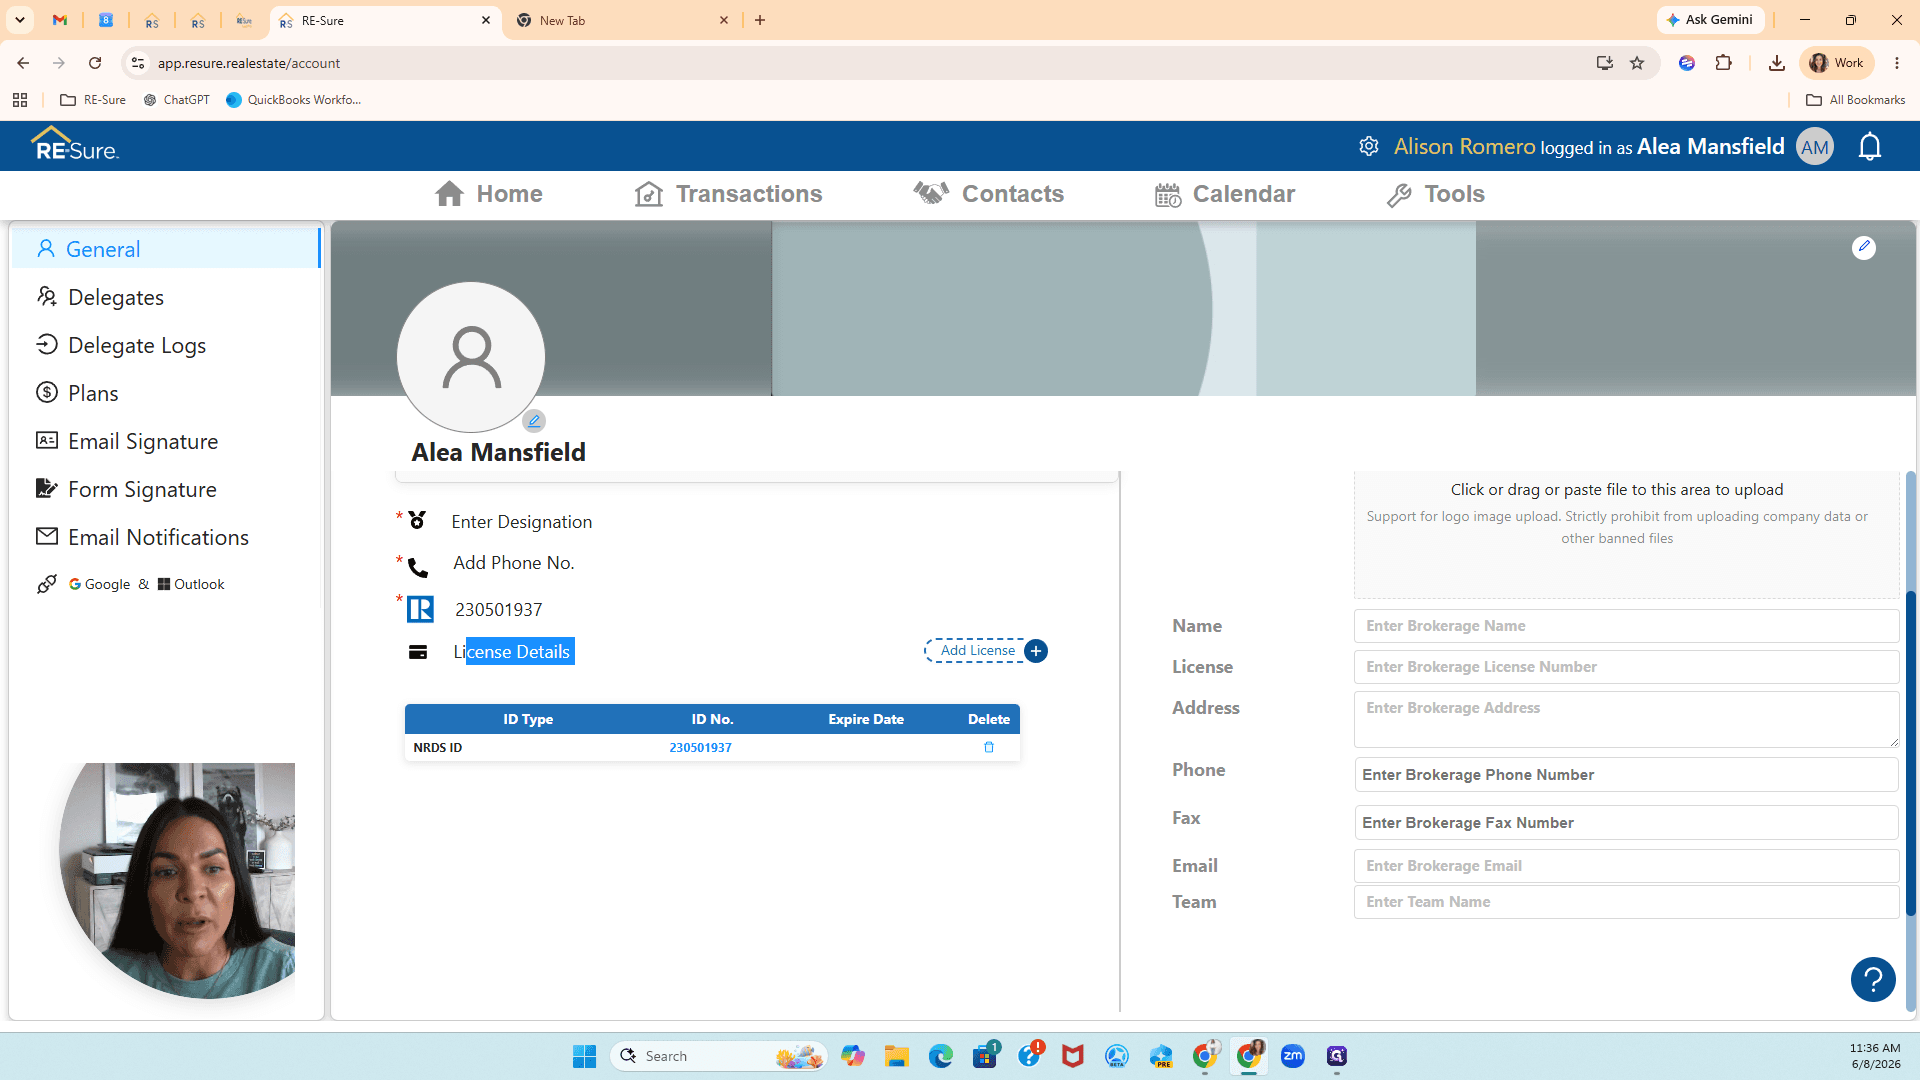Screen dimensions: 1920x1080
Task: Open the tab search dropdown arrow
Action: pos(19,20)
